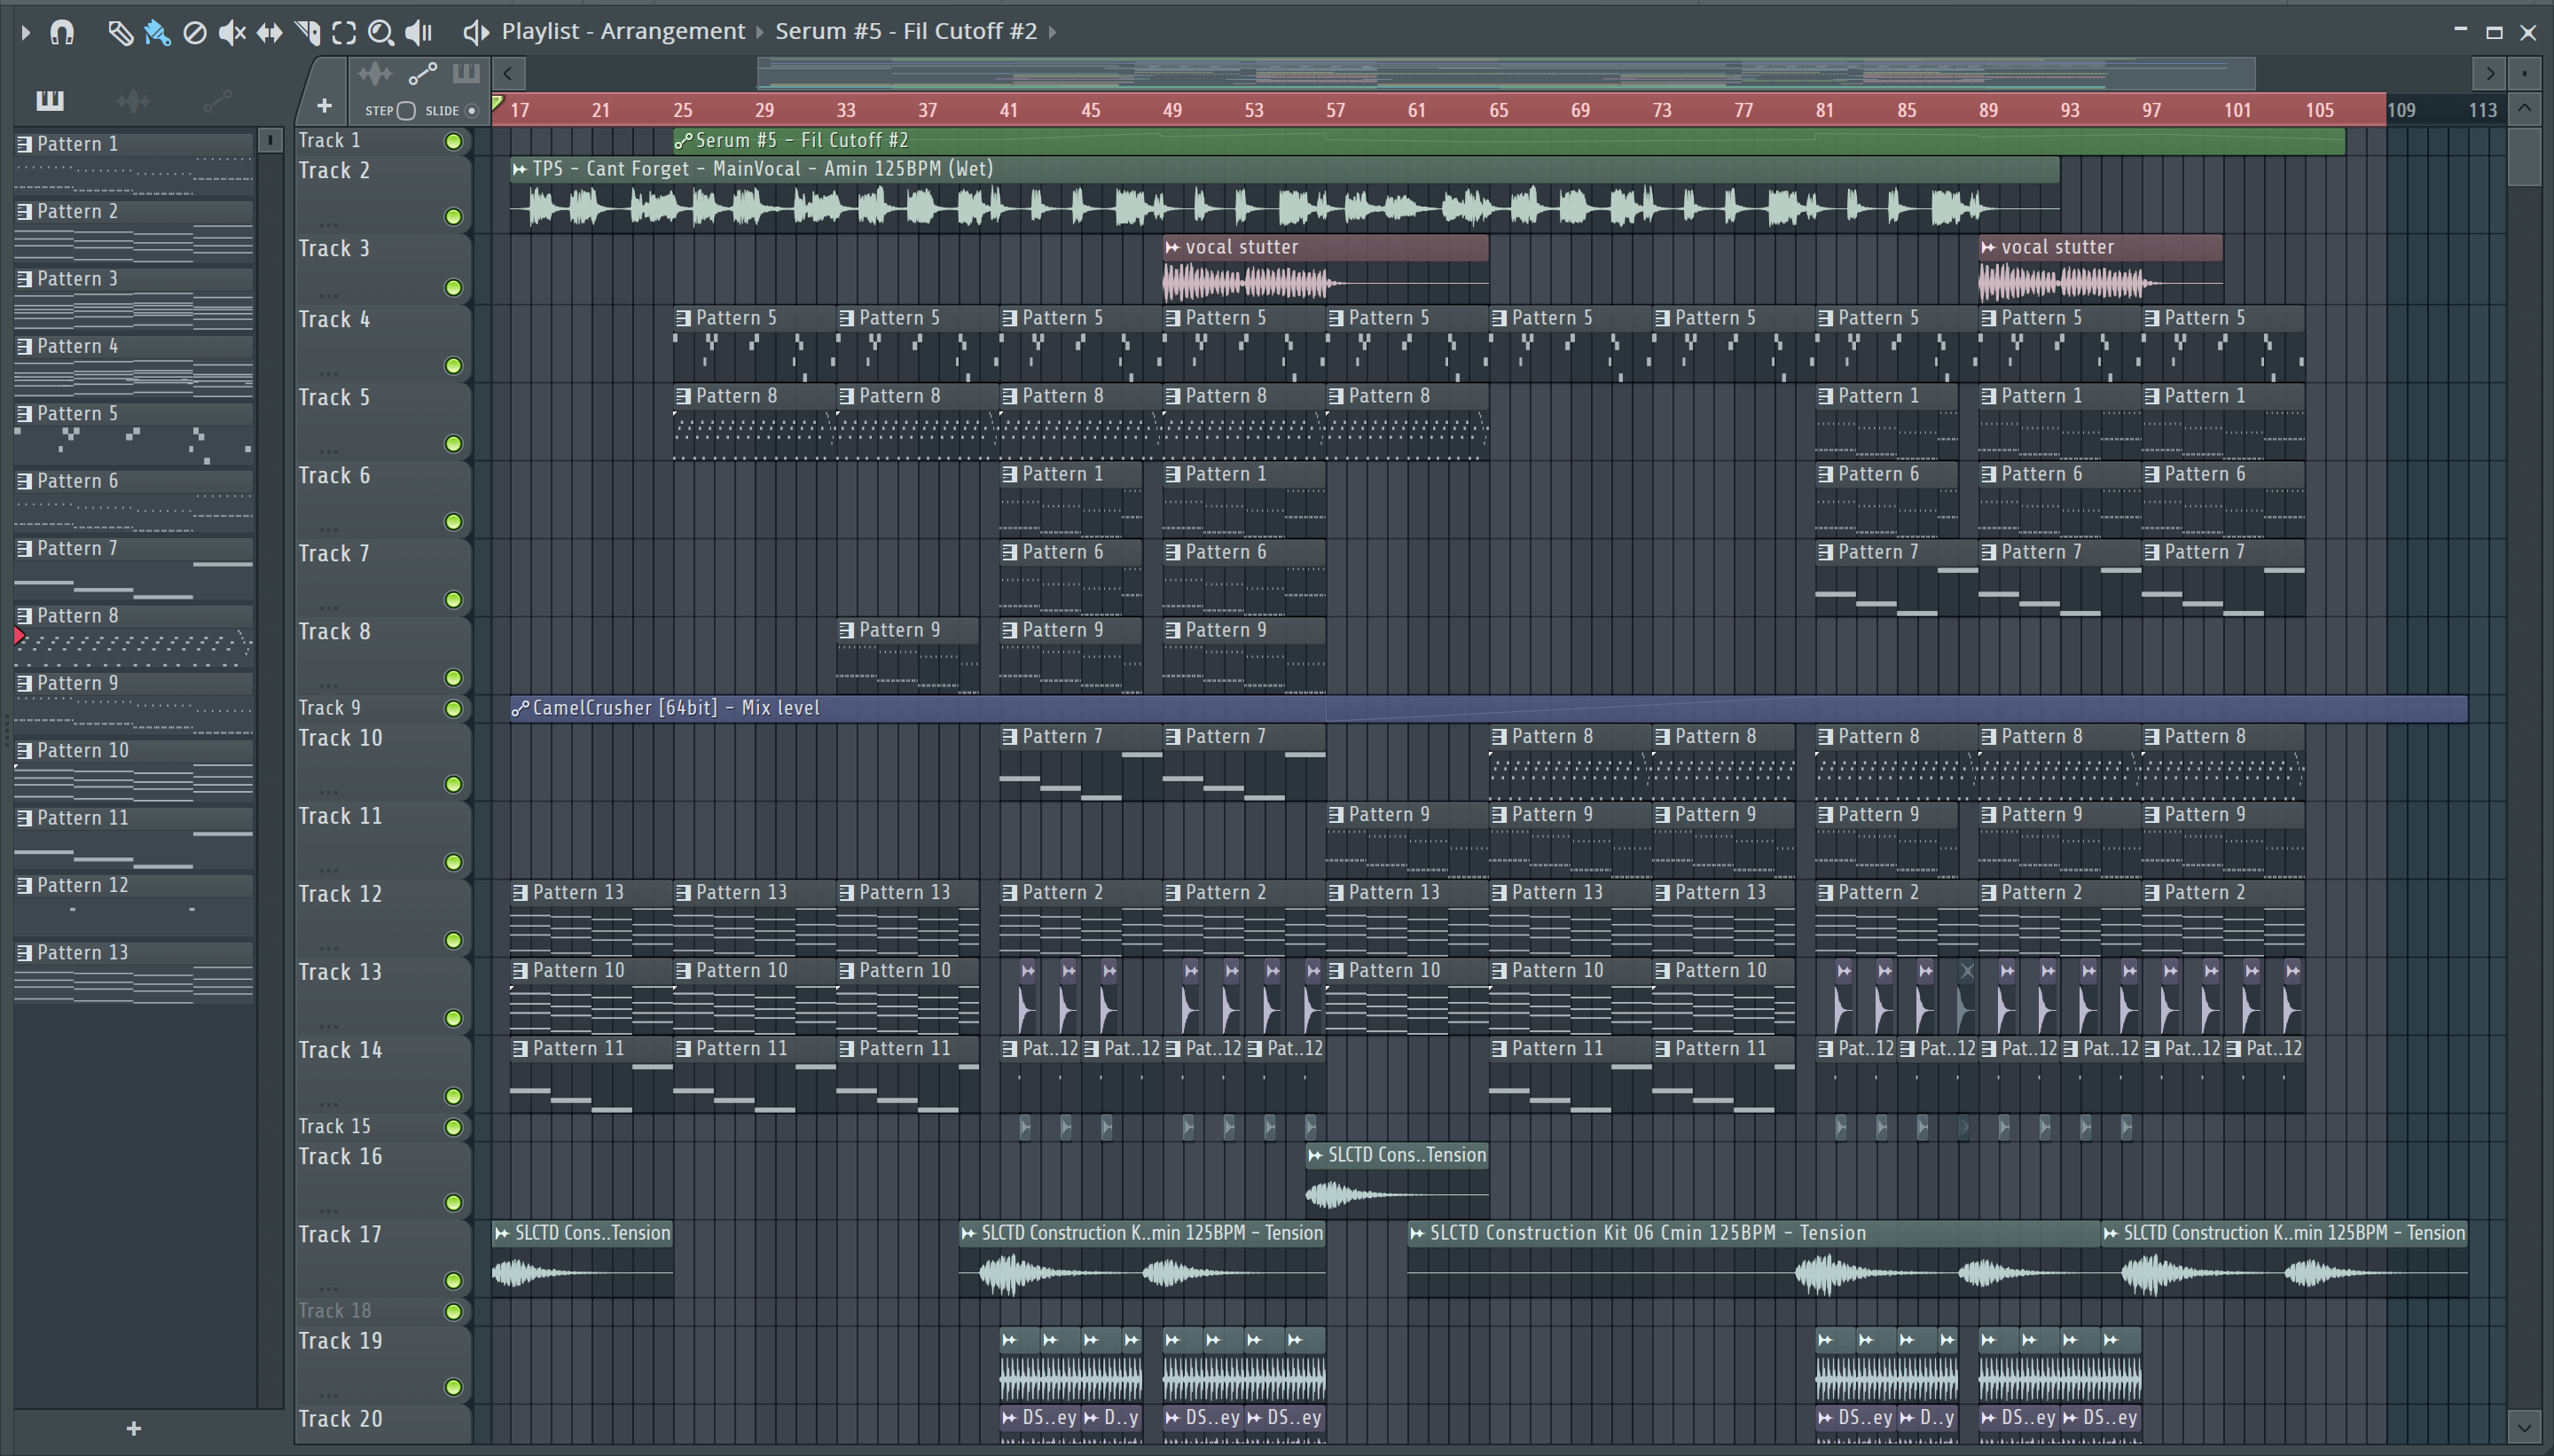Click bar 81 on the timeline ruler
The height and width of the screenshot is (1456, 2554).
(x=1825, y=110)
